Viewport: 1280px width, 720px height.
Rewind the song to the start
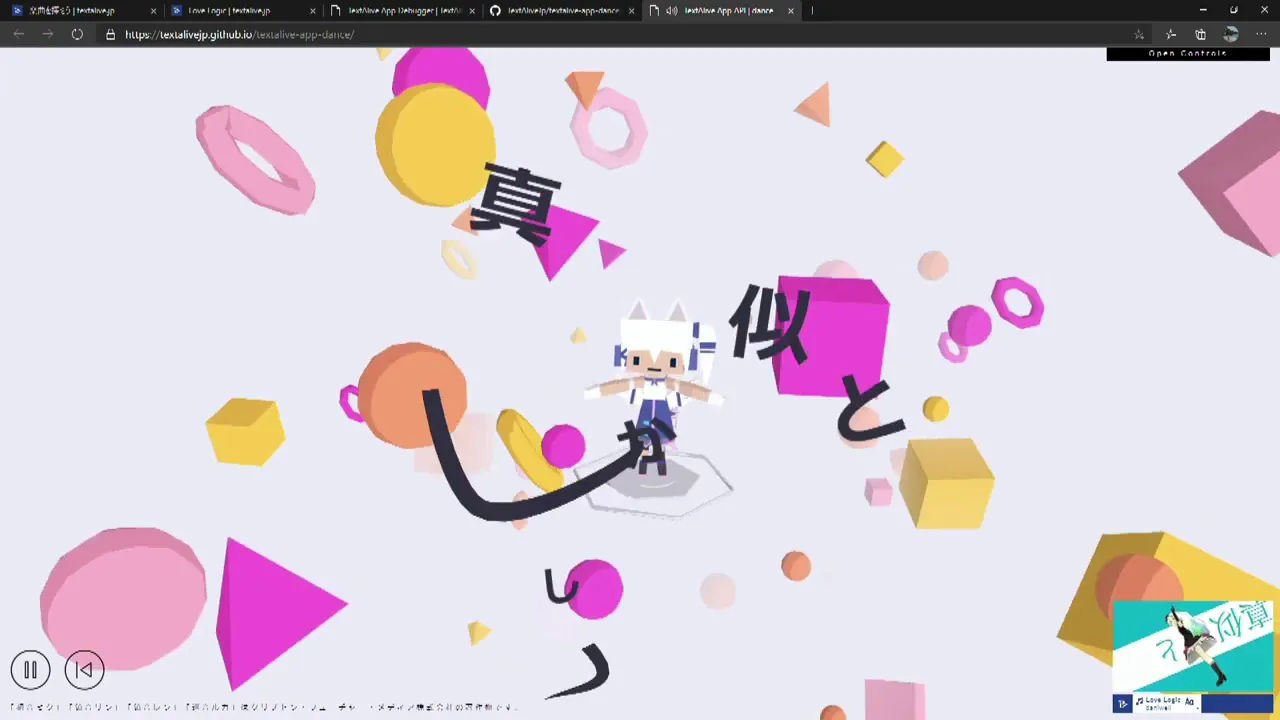point(85,670)
